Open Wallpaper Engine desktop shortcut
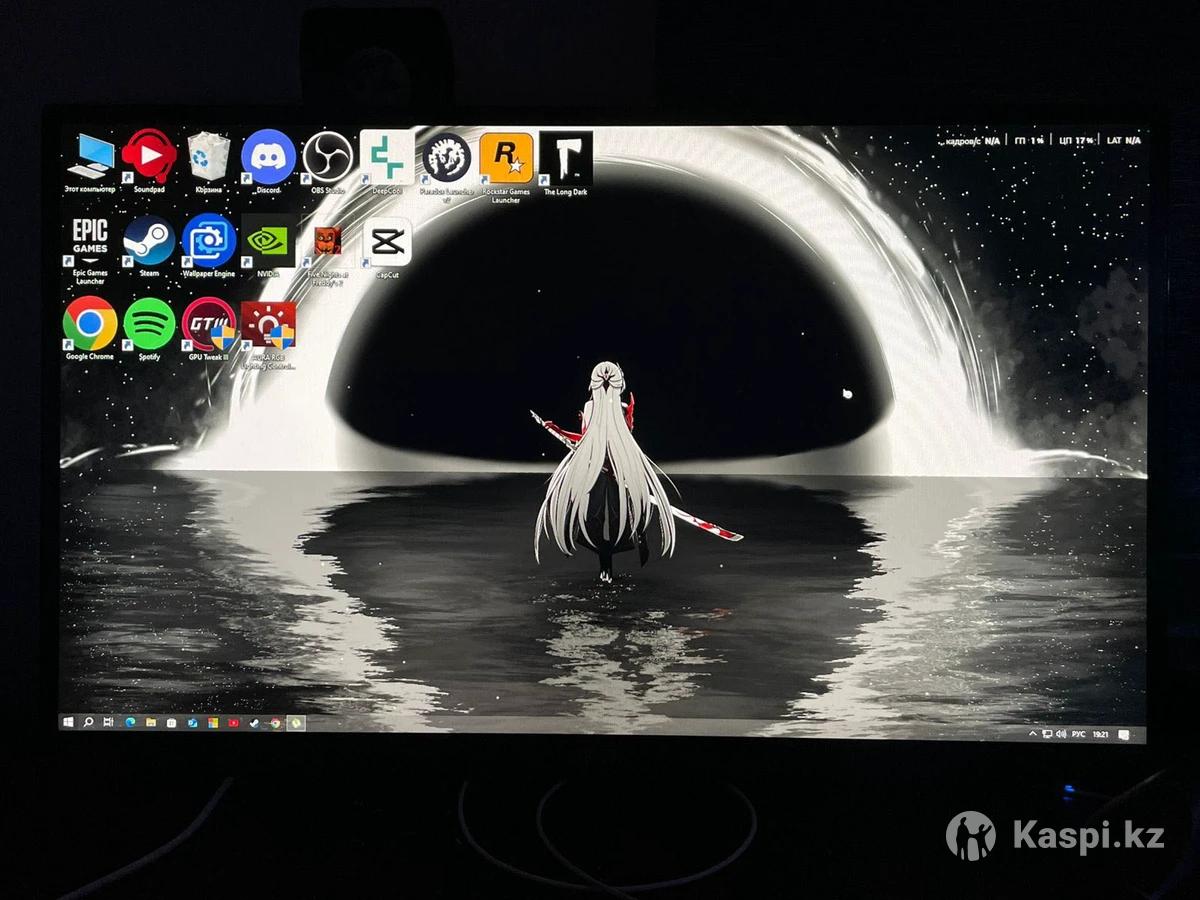The height and width of the screenshot is (900, 1200). 209,242
